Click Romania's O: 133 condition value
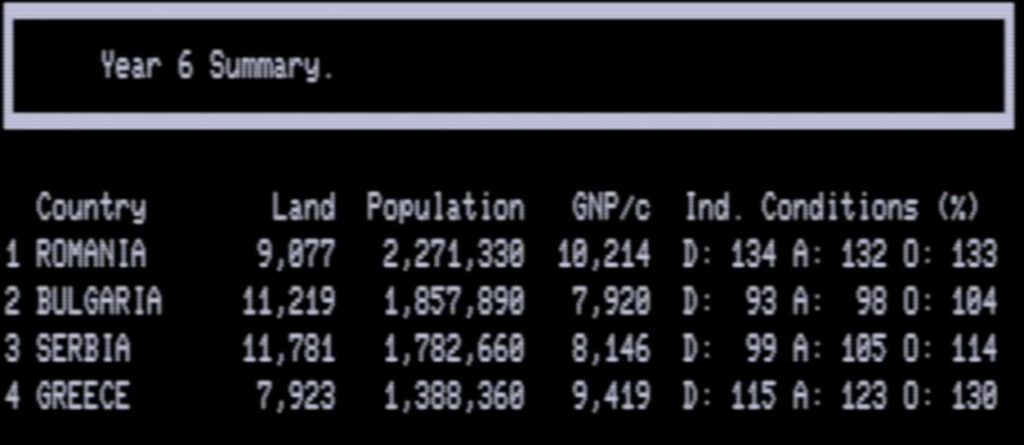This screenshot has width=1024, height=445. pos(951,254)
